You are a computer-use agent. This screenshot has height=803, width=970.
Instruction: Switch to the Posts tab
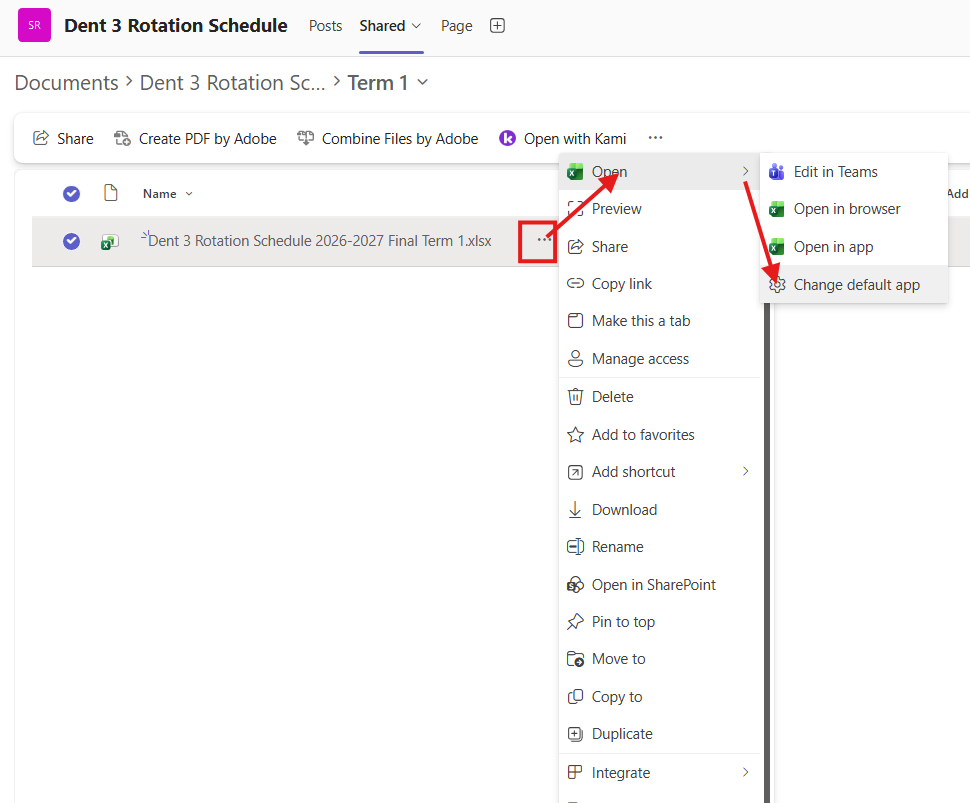click(325, 26)
